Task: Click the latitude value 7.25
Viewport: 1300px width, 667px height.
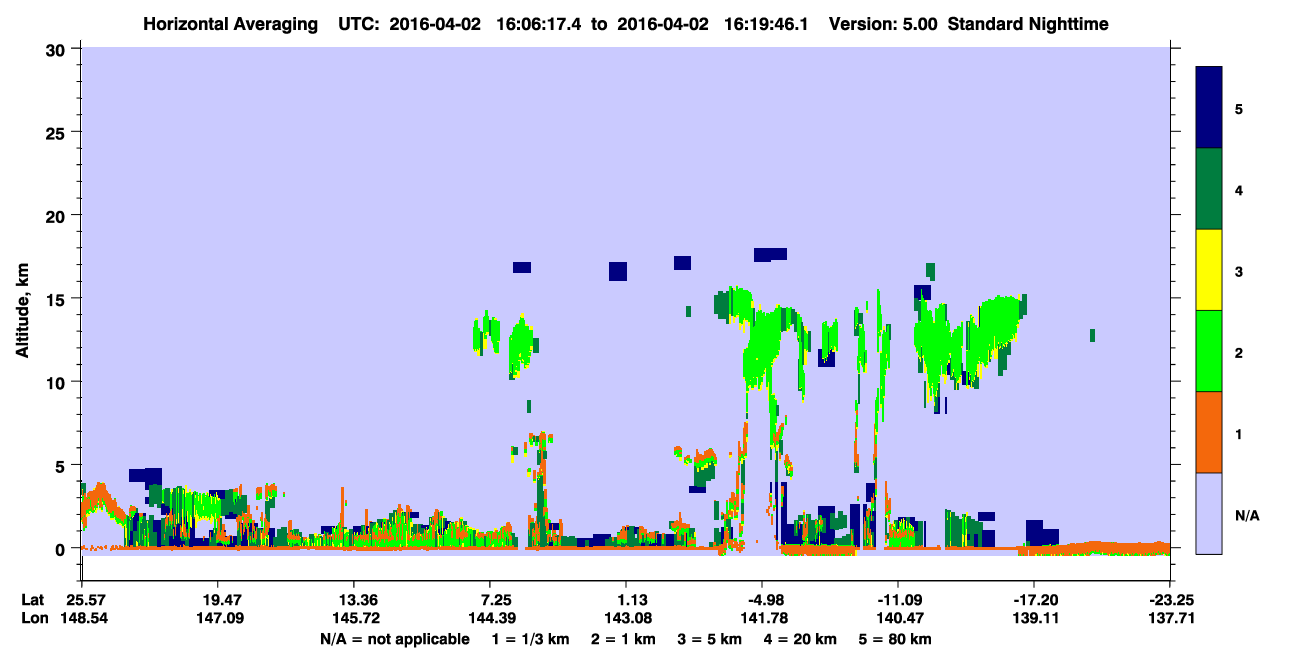Action: pyautogui.click(x=490, y=600)
